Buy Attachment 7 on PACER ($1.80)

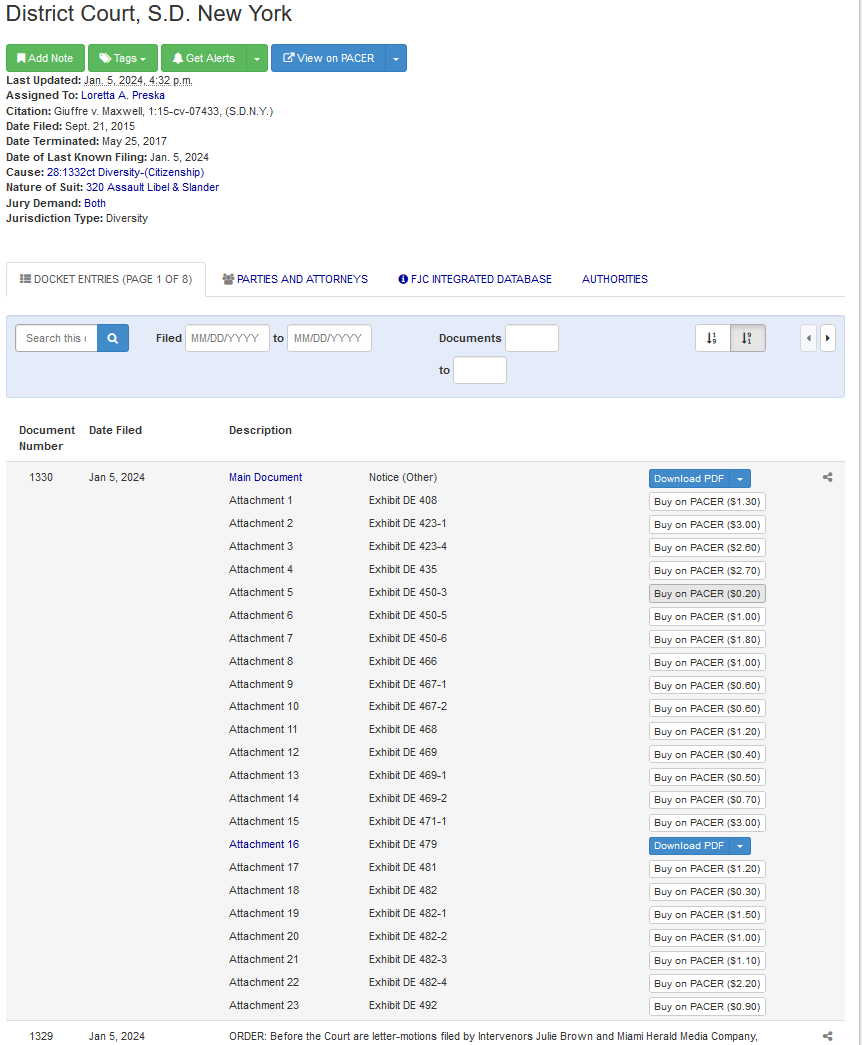coord(707,640)
